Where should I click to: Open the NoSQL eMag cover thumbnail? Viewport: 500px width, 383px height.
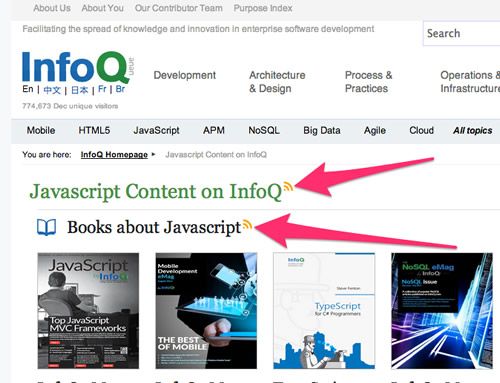[x=442, y=311]
